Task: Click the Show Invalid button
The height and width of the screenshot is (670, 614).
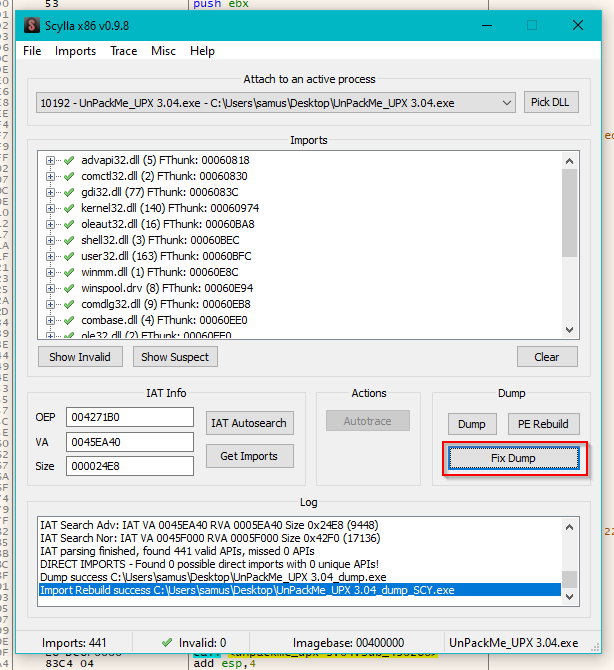Action: [x=80, y=357]
